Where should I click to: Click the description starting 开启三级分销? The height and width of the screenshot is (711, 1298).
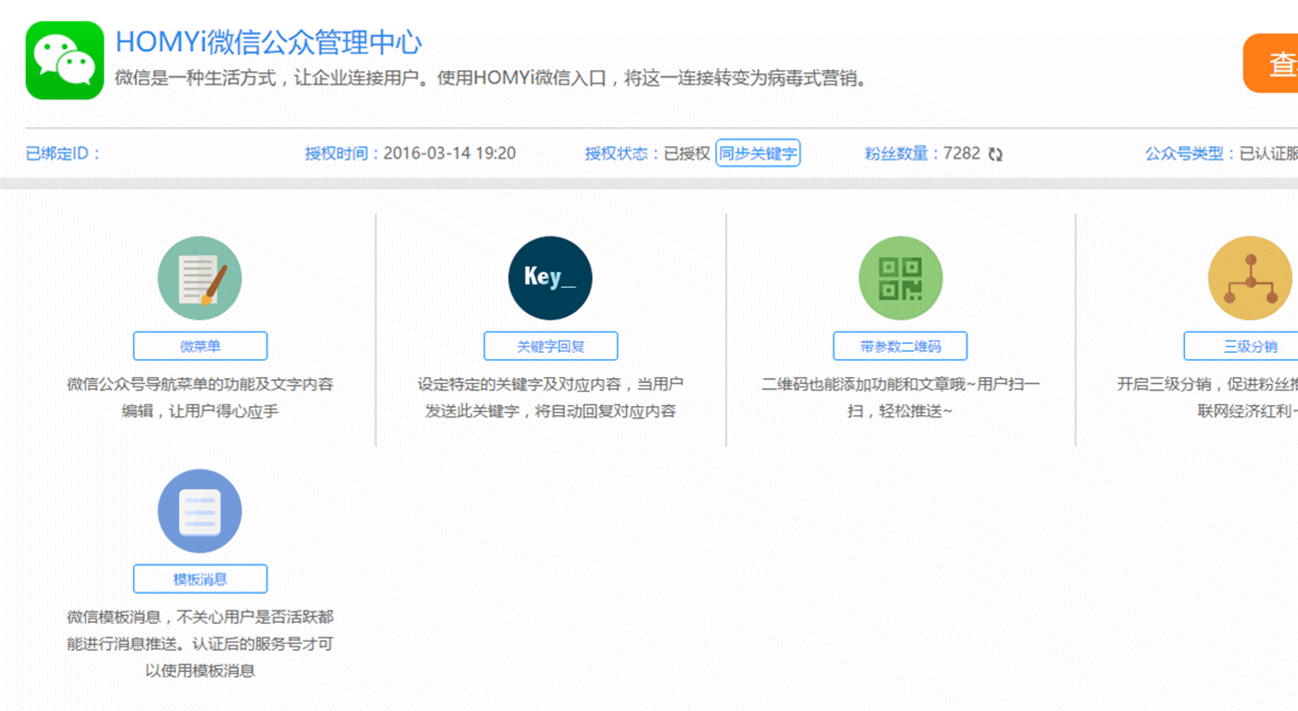pyautogui.click(x=1207, y=397)
